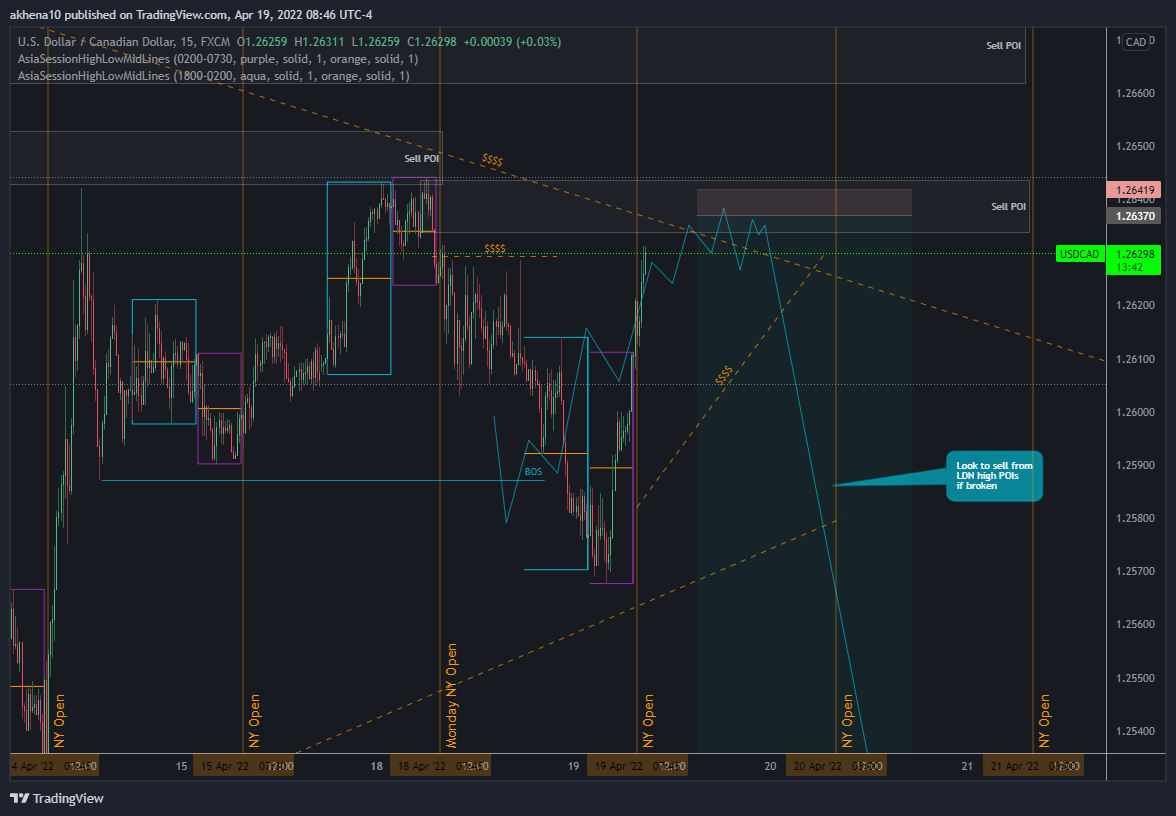
Task: Click the 1.26000 price axis value
Action: pos(1135,412)
